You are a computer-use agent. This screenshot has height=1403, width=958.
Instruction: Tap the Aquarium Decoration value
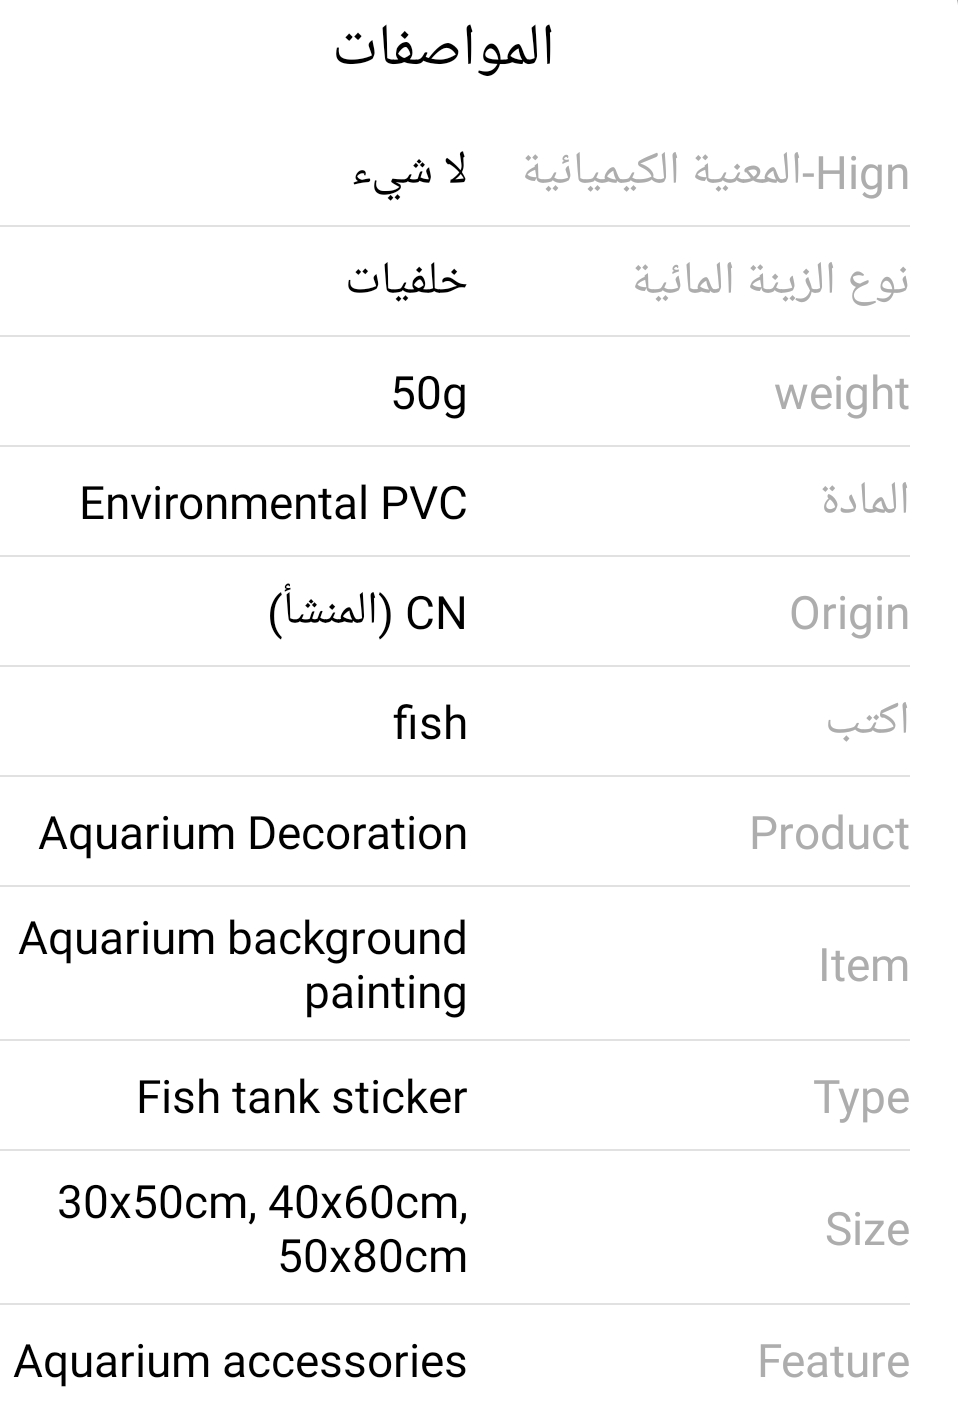click(253, 833)
